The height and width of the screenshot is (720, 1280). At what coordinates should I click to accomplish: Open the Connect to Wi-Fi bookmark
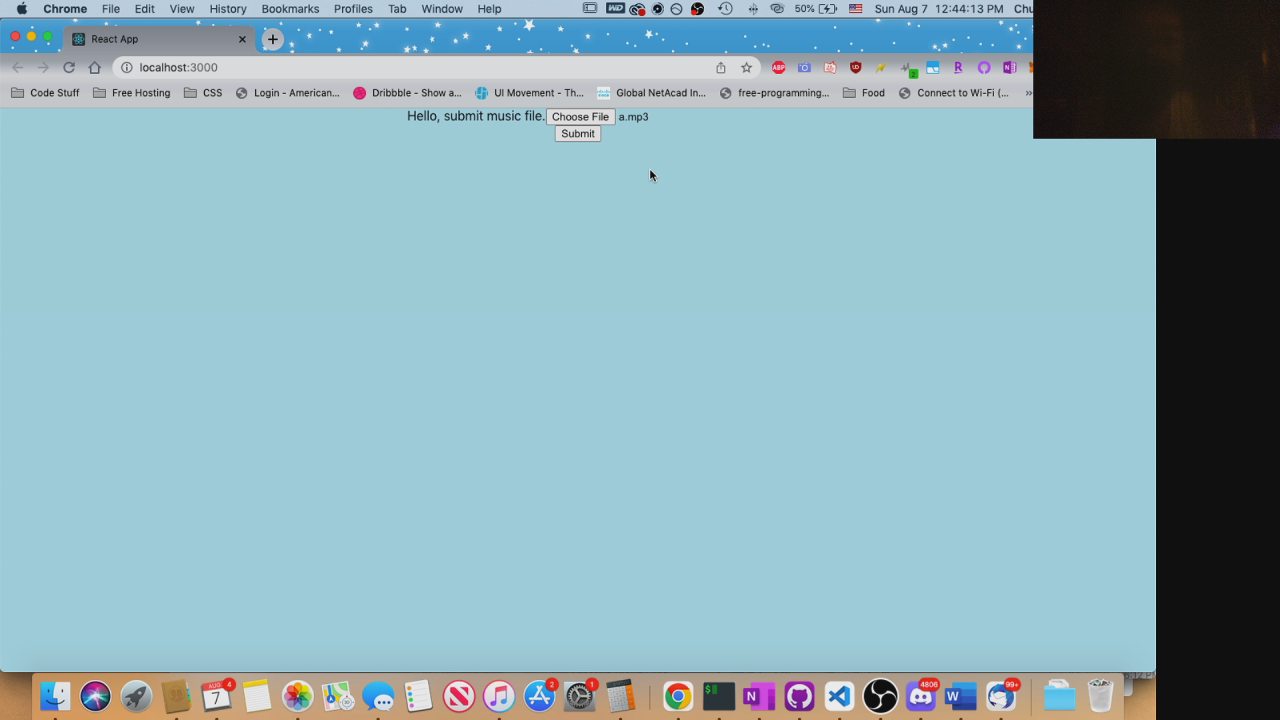[954, 93]
